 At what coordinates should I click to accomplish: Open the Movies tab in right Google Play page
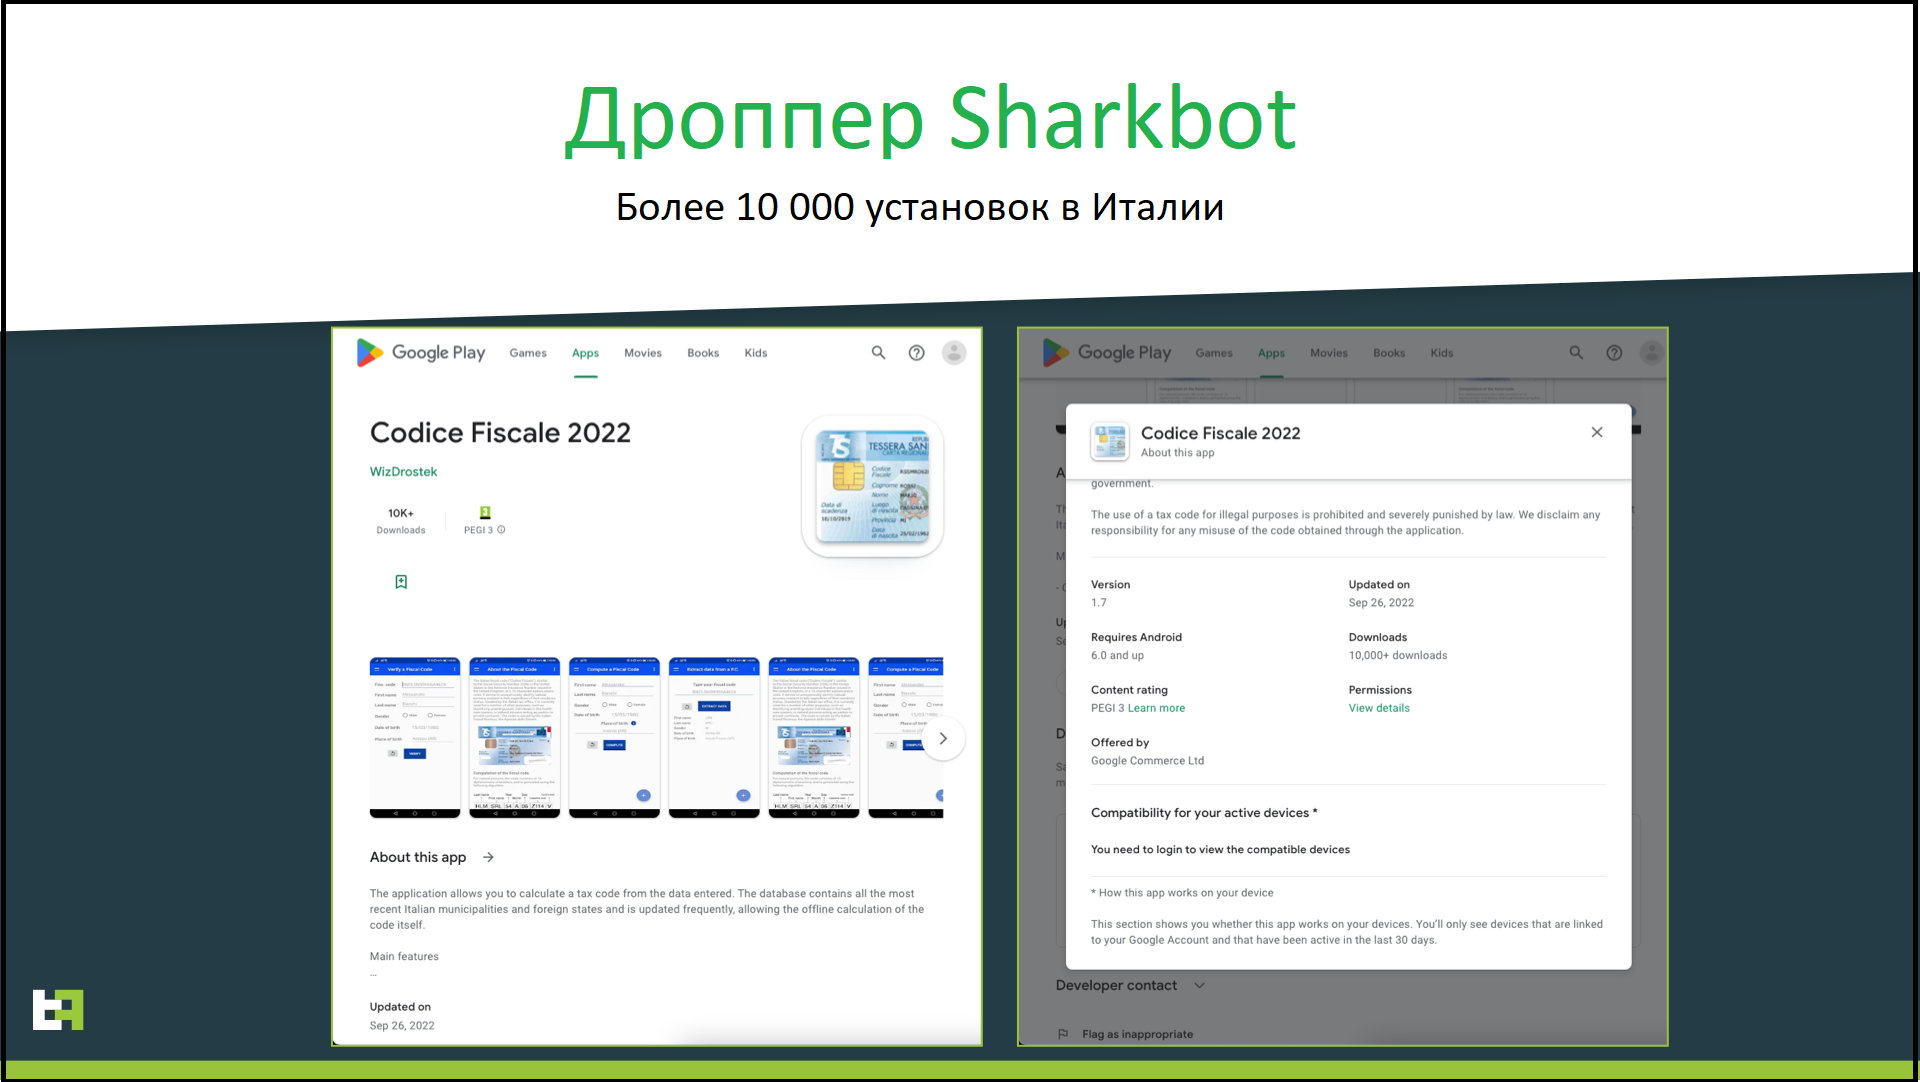[x=1329, y=353]
